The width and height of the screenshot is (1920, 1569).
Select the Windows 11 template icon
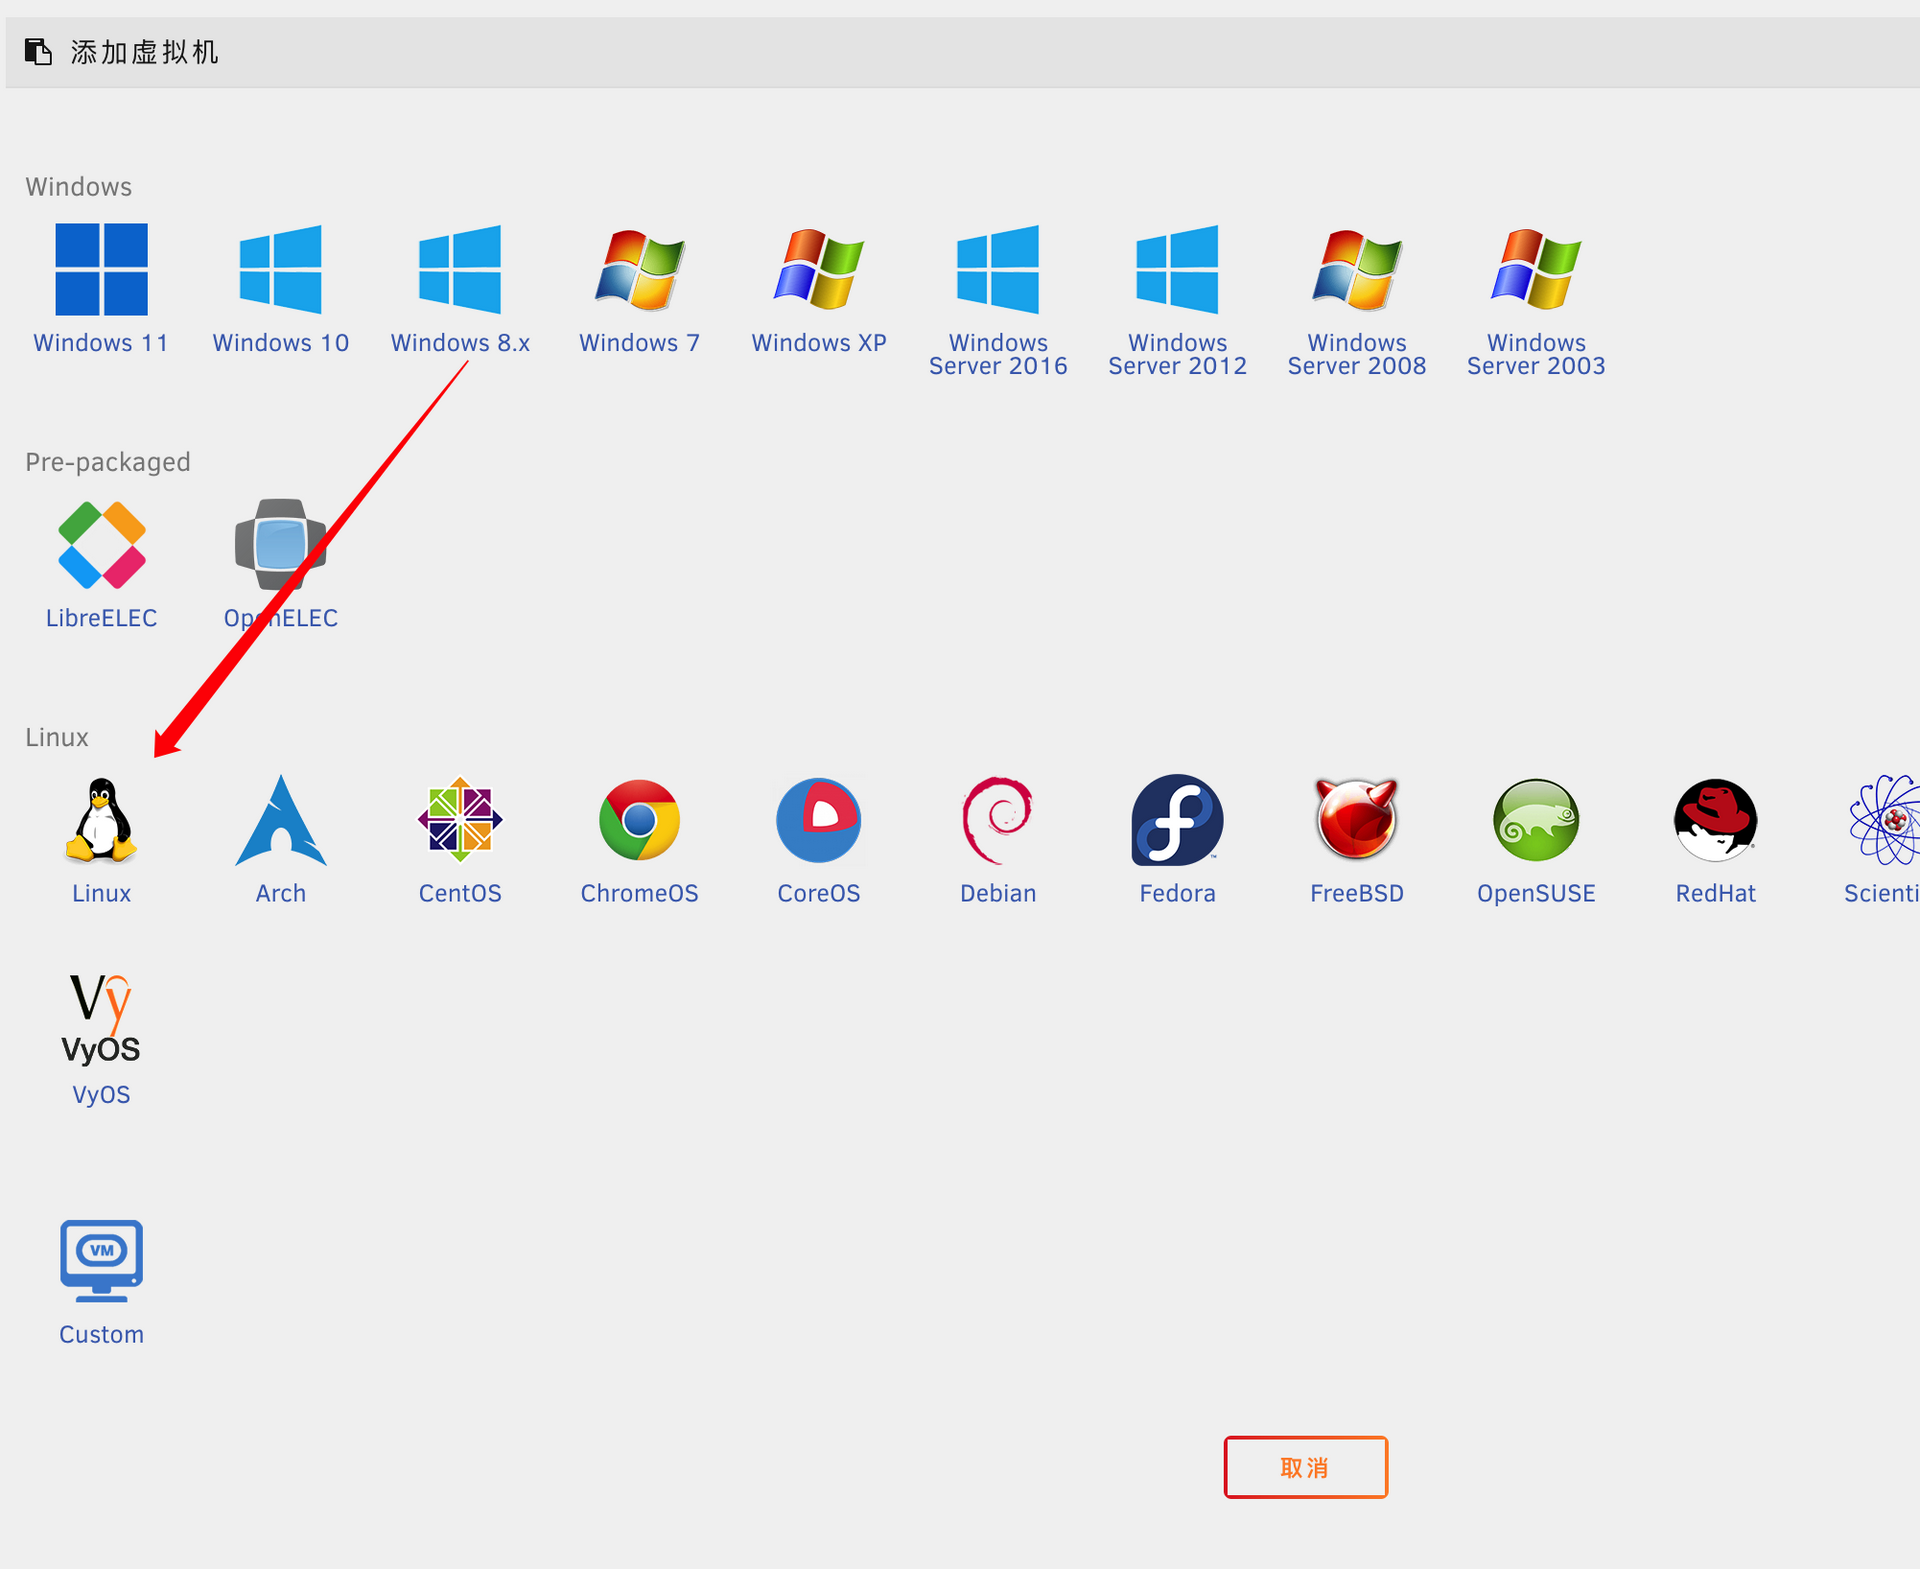(x=101, y=269)
